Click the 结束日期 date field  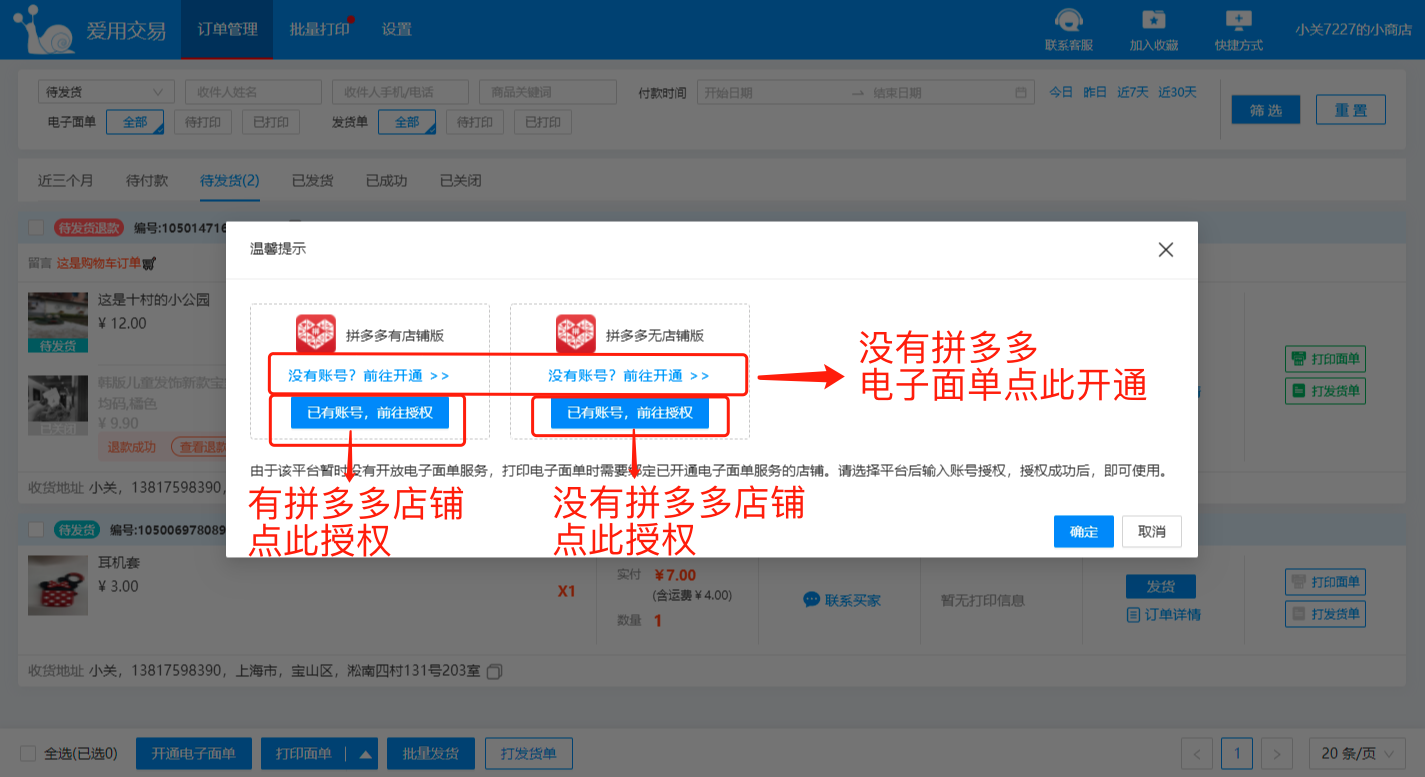[x=938, y=93]
